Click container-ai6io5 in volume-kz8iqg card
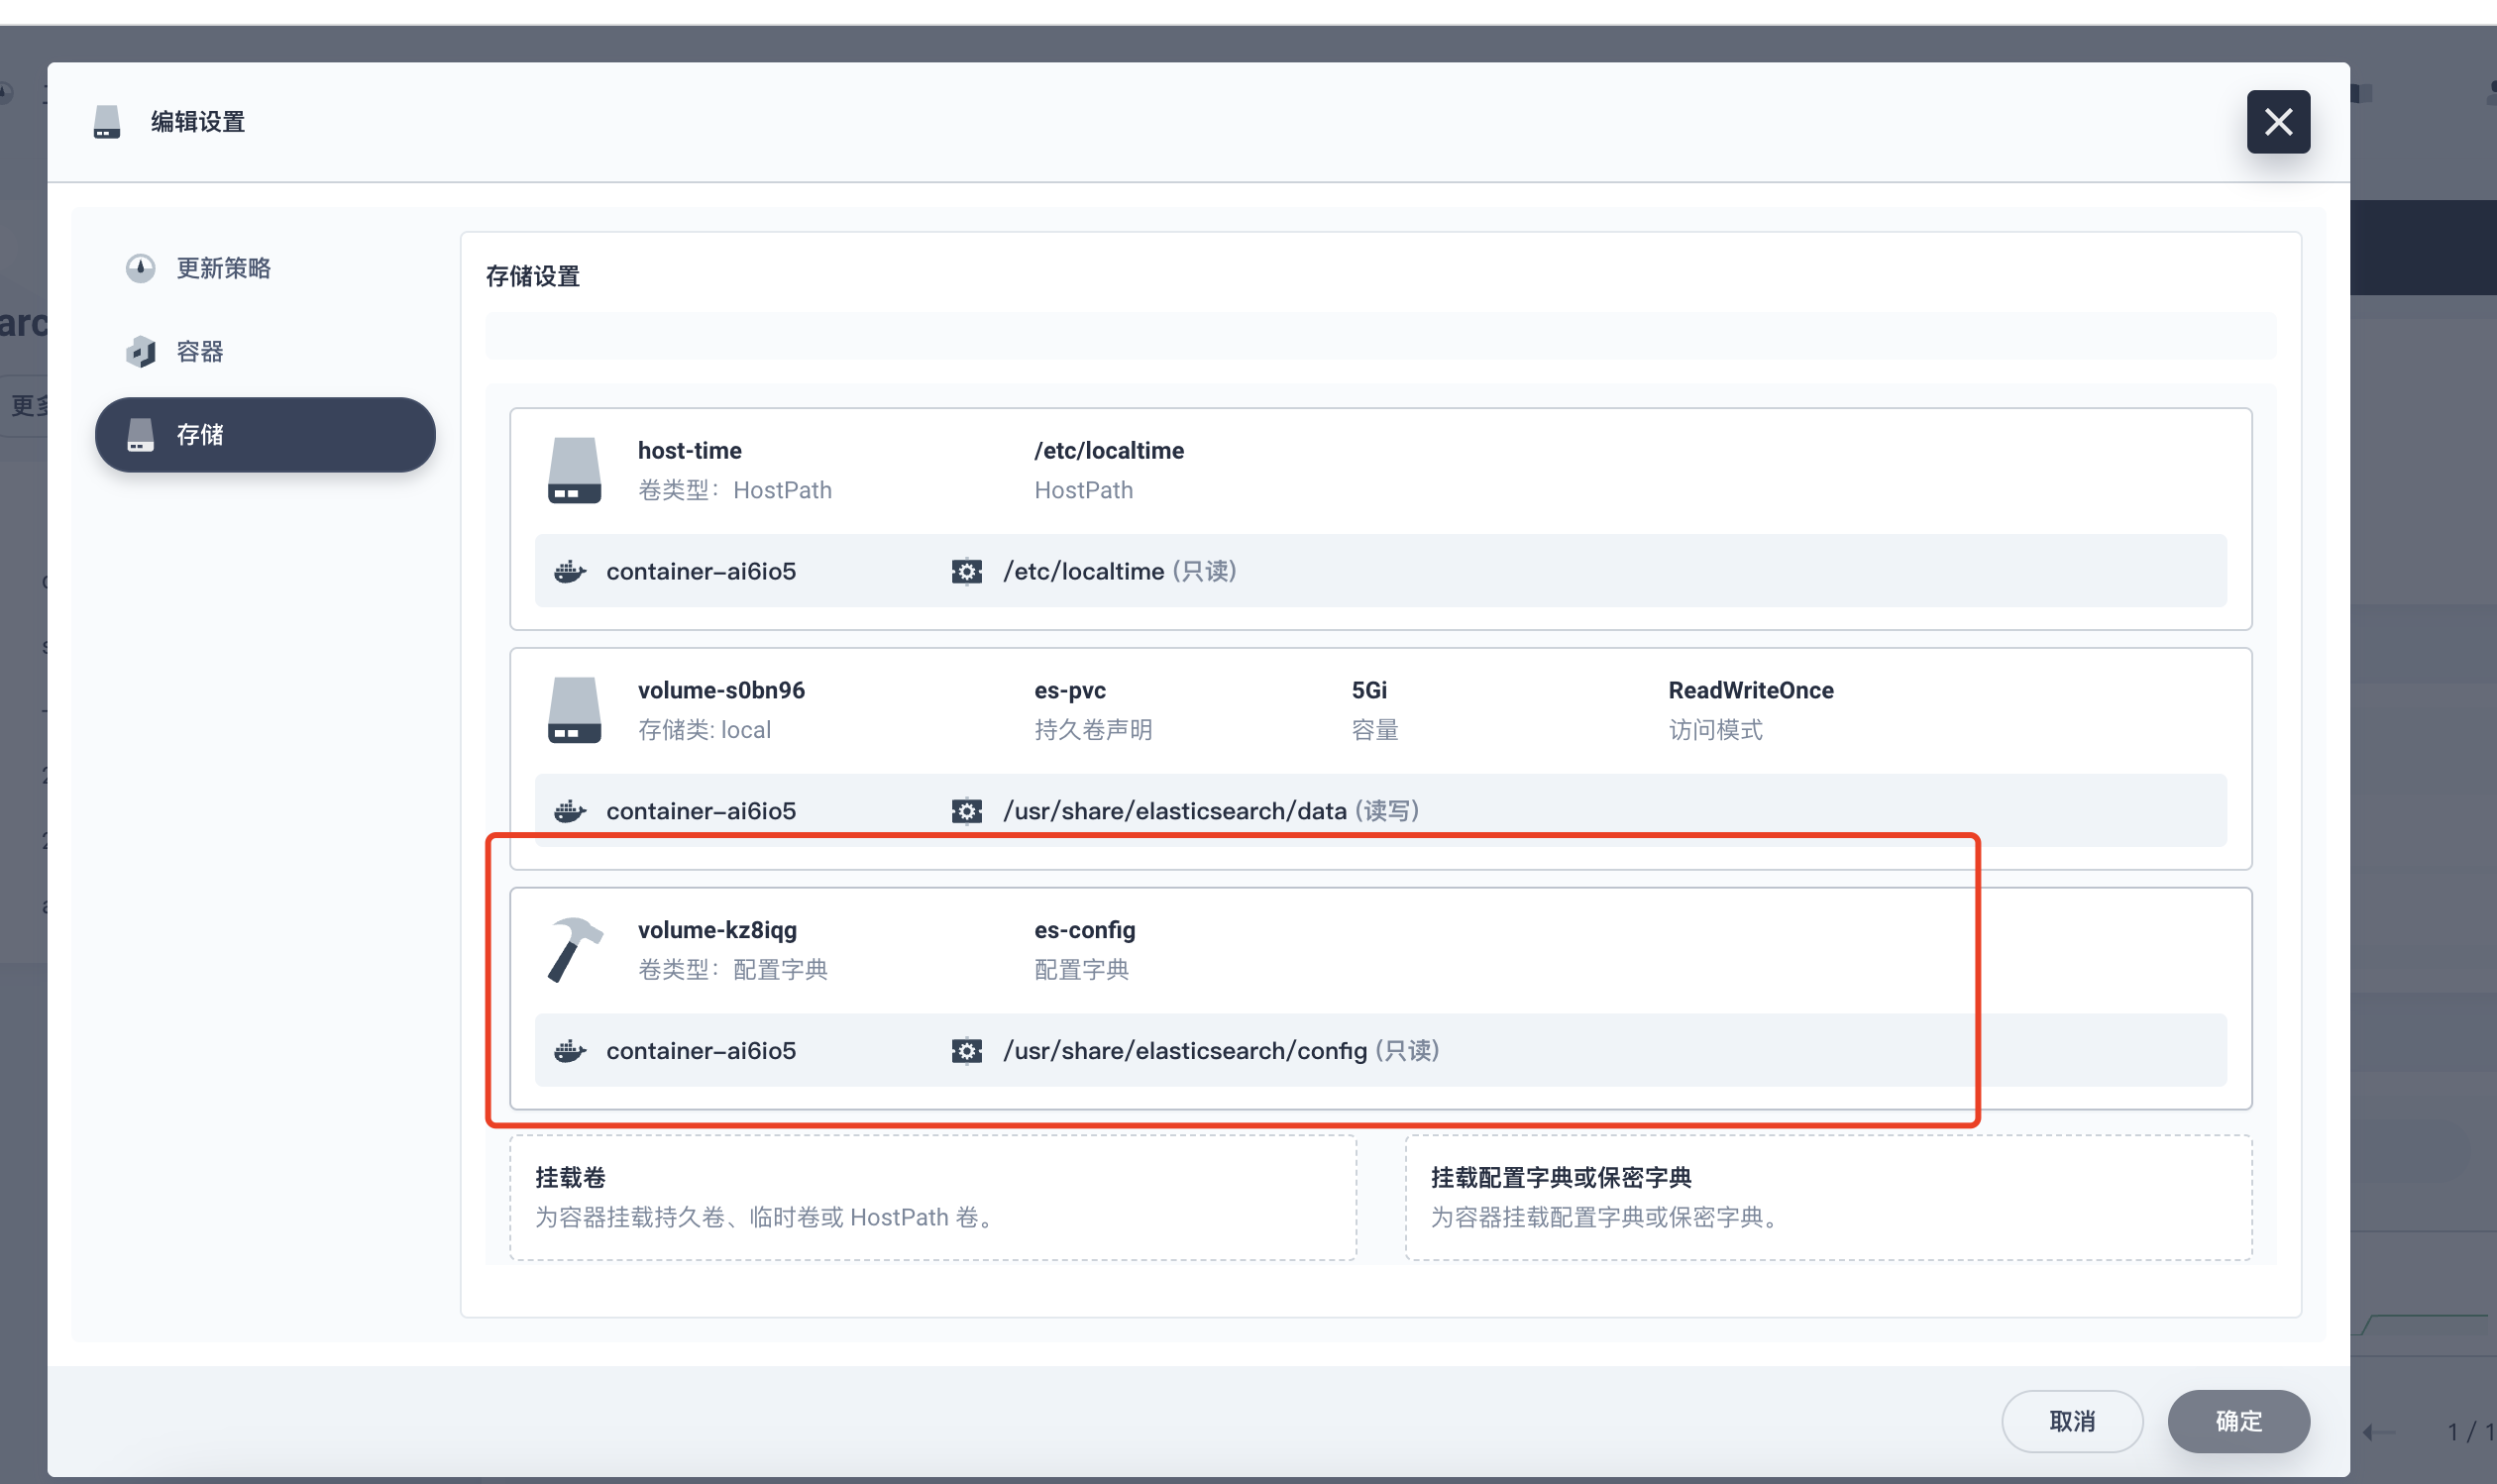The height and width of the screenshot is (1484, 2497). pos(701,1051)
